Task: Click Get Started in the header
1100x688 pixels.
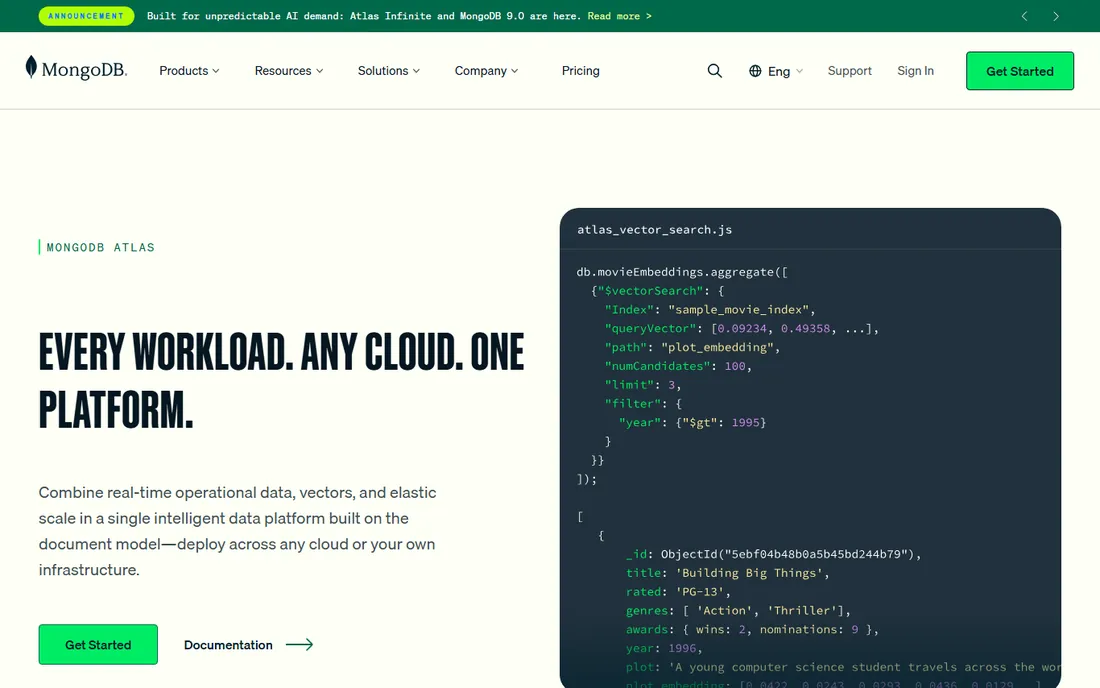Action: tap(1020, 71)
